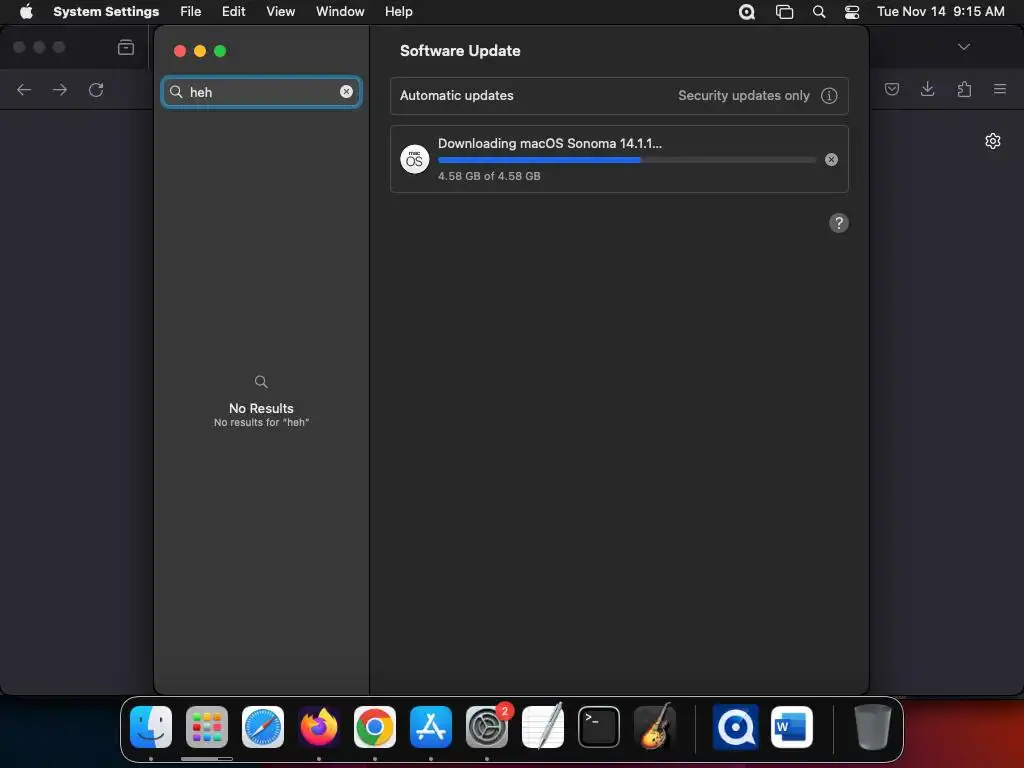The height and width of the screenshot is (768, 1024).
Task: Open the Edit menu
Action: (233, 12)
